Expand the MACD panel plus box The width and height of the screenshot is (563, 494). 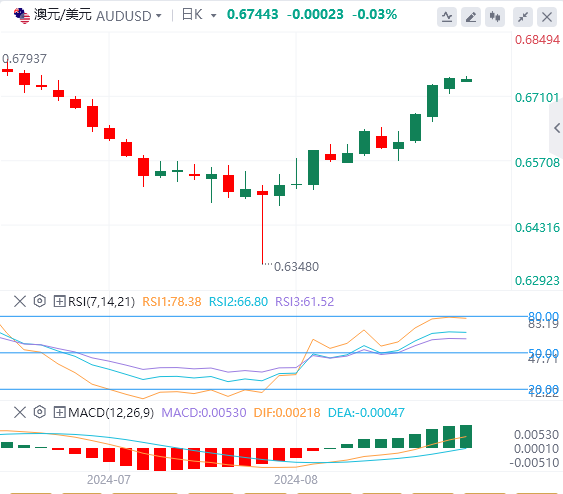[59, 412]
